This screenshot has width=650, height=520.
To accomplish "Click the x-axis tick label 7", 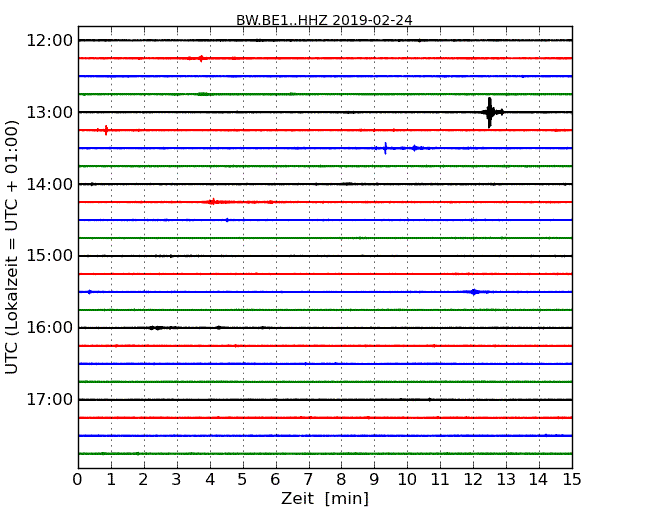I will pyautogui.click(x=308, y=480).
